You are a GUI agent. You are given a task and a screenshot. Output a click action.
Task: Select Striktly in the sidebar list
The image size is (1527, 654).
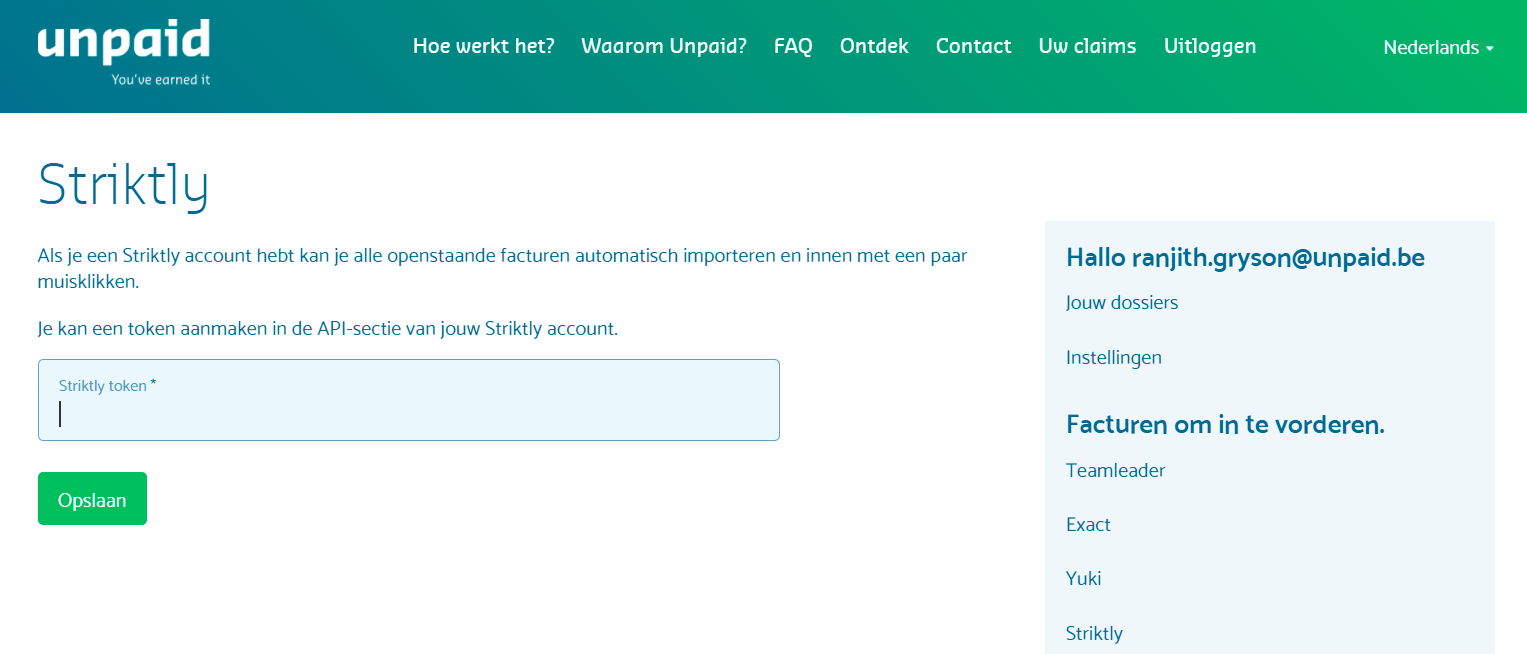click(x=1094, y=633)
